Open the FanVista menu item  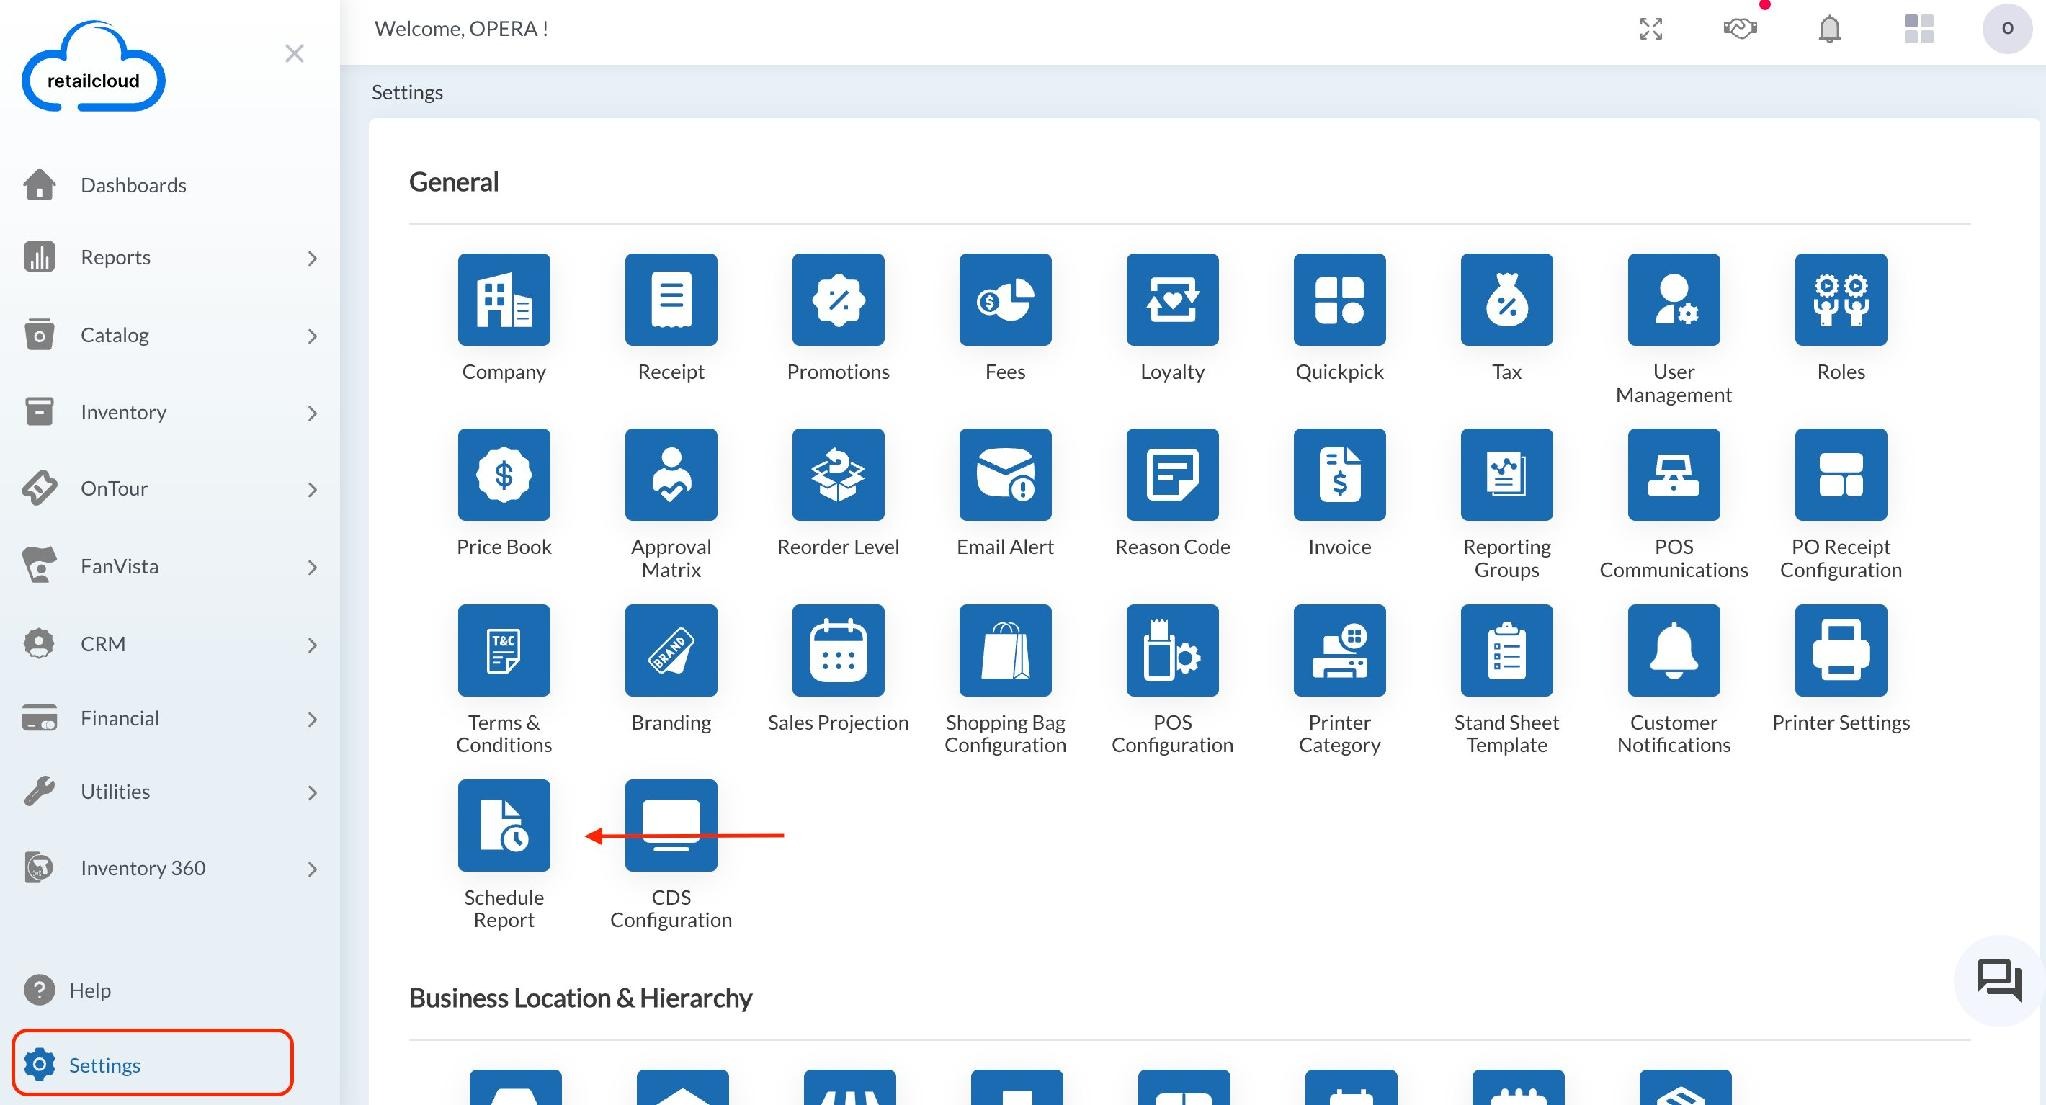coord(170,566)
